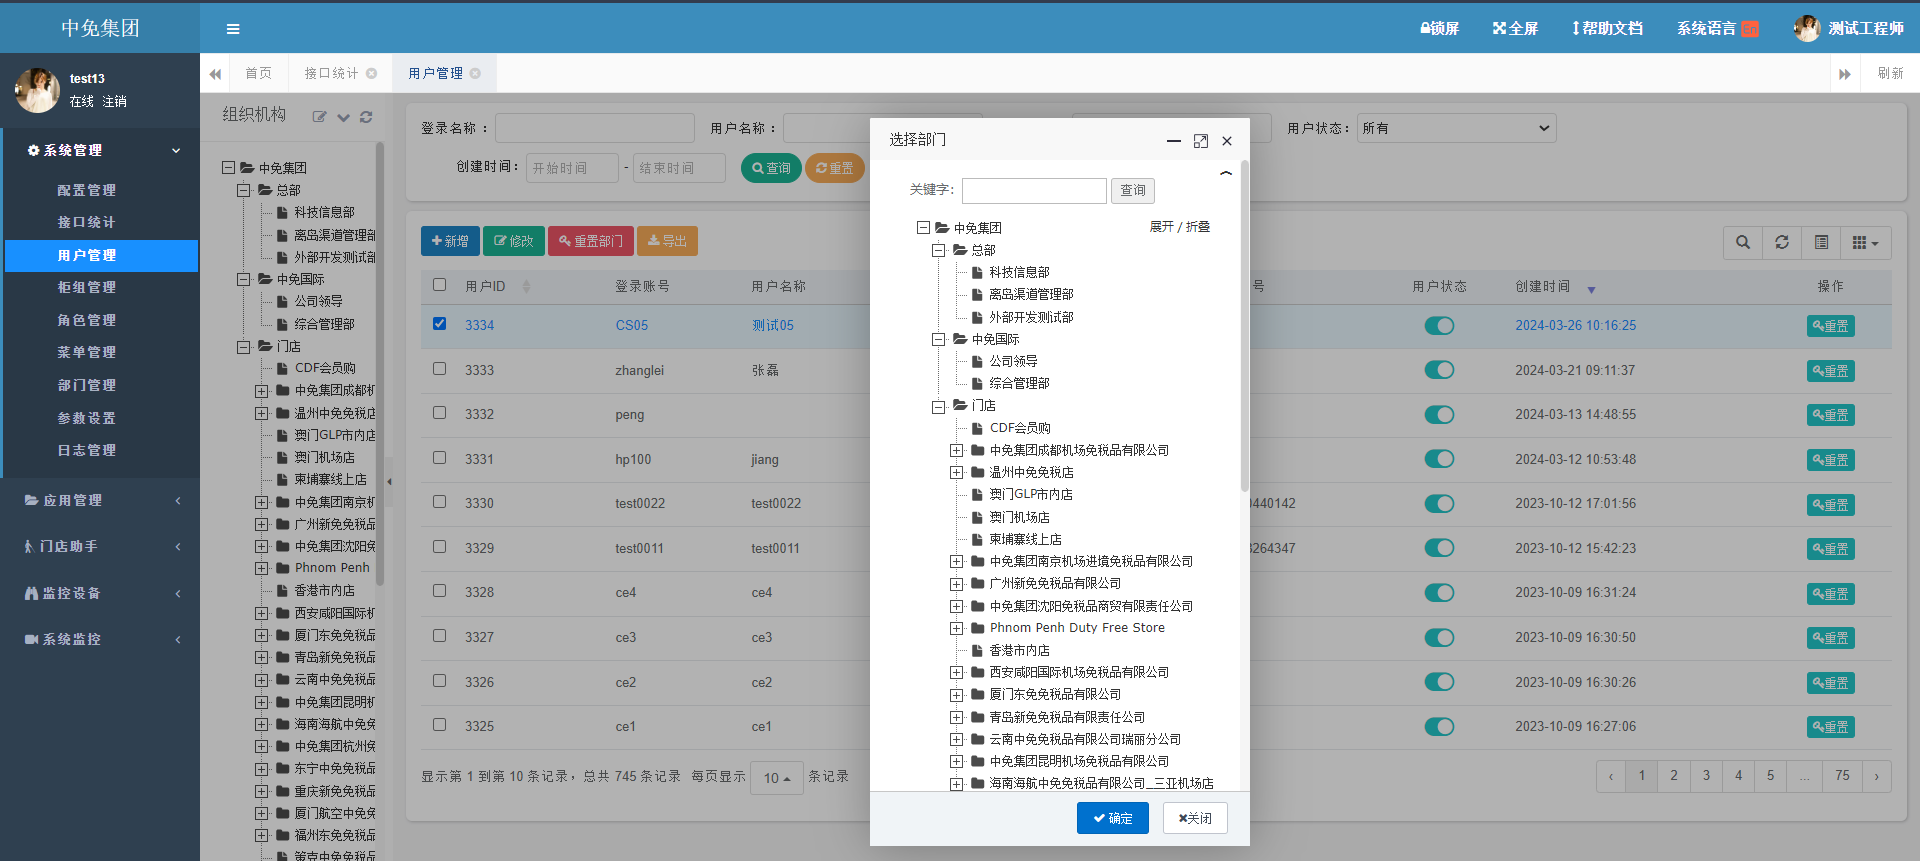The image size is (1920, 861).
Task: Click the 查询 button beside keyword field
Action: point(1132,190)
